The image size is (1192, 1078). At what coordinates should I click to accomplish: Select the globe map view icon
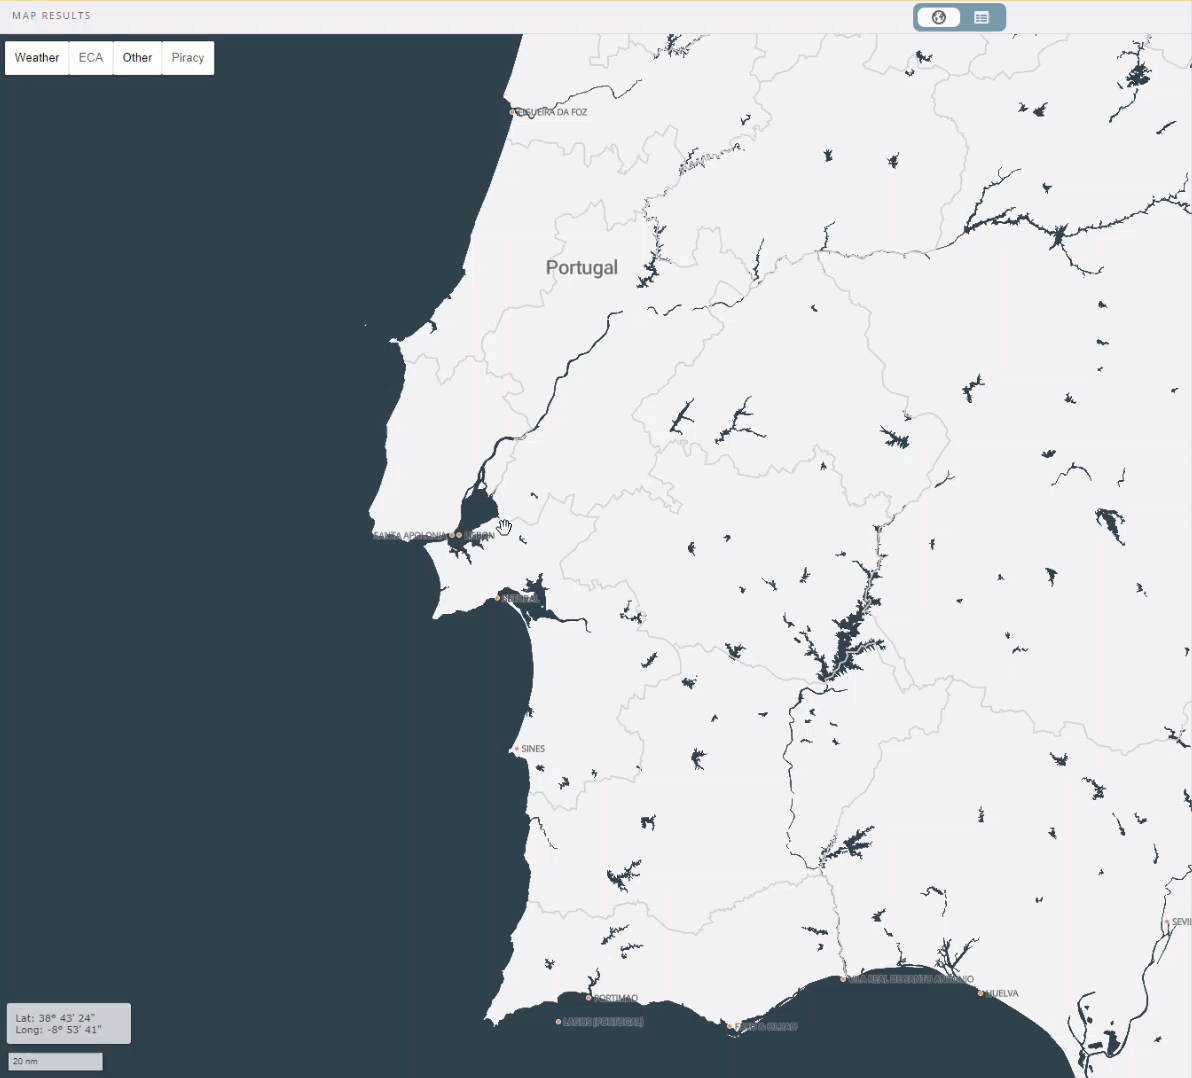coord(938,17)
